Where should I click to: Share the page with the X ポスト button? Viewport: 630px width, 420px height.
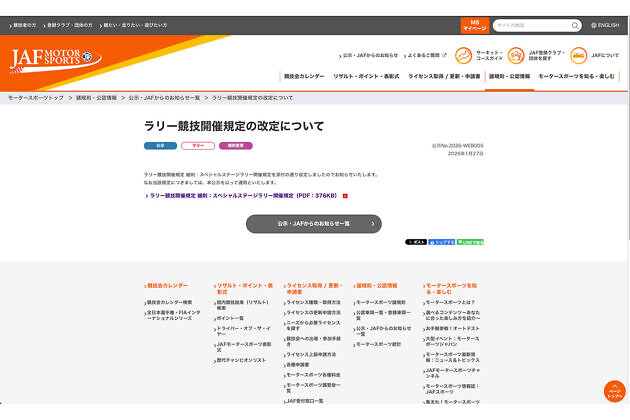(x=416, y=242)
